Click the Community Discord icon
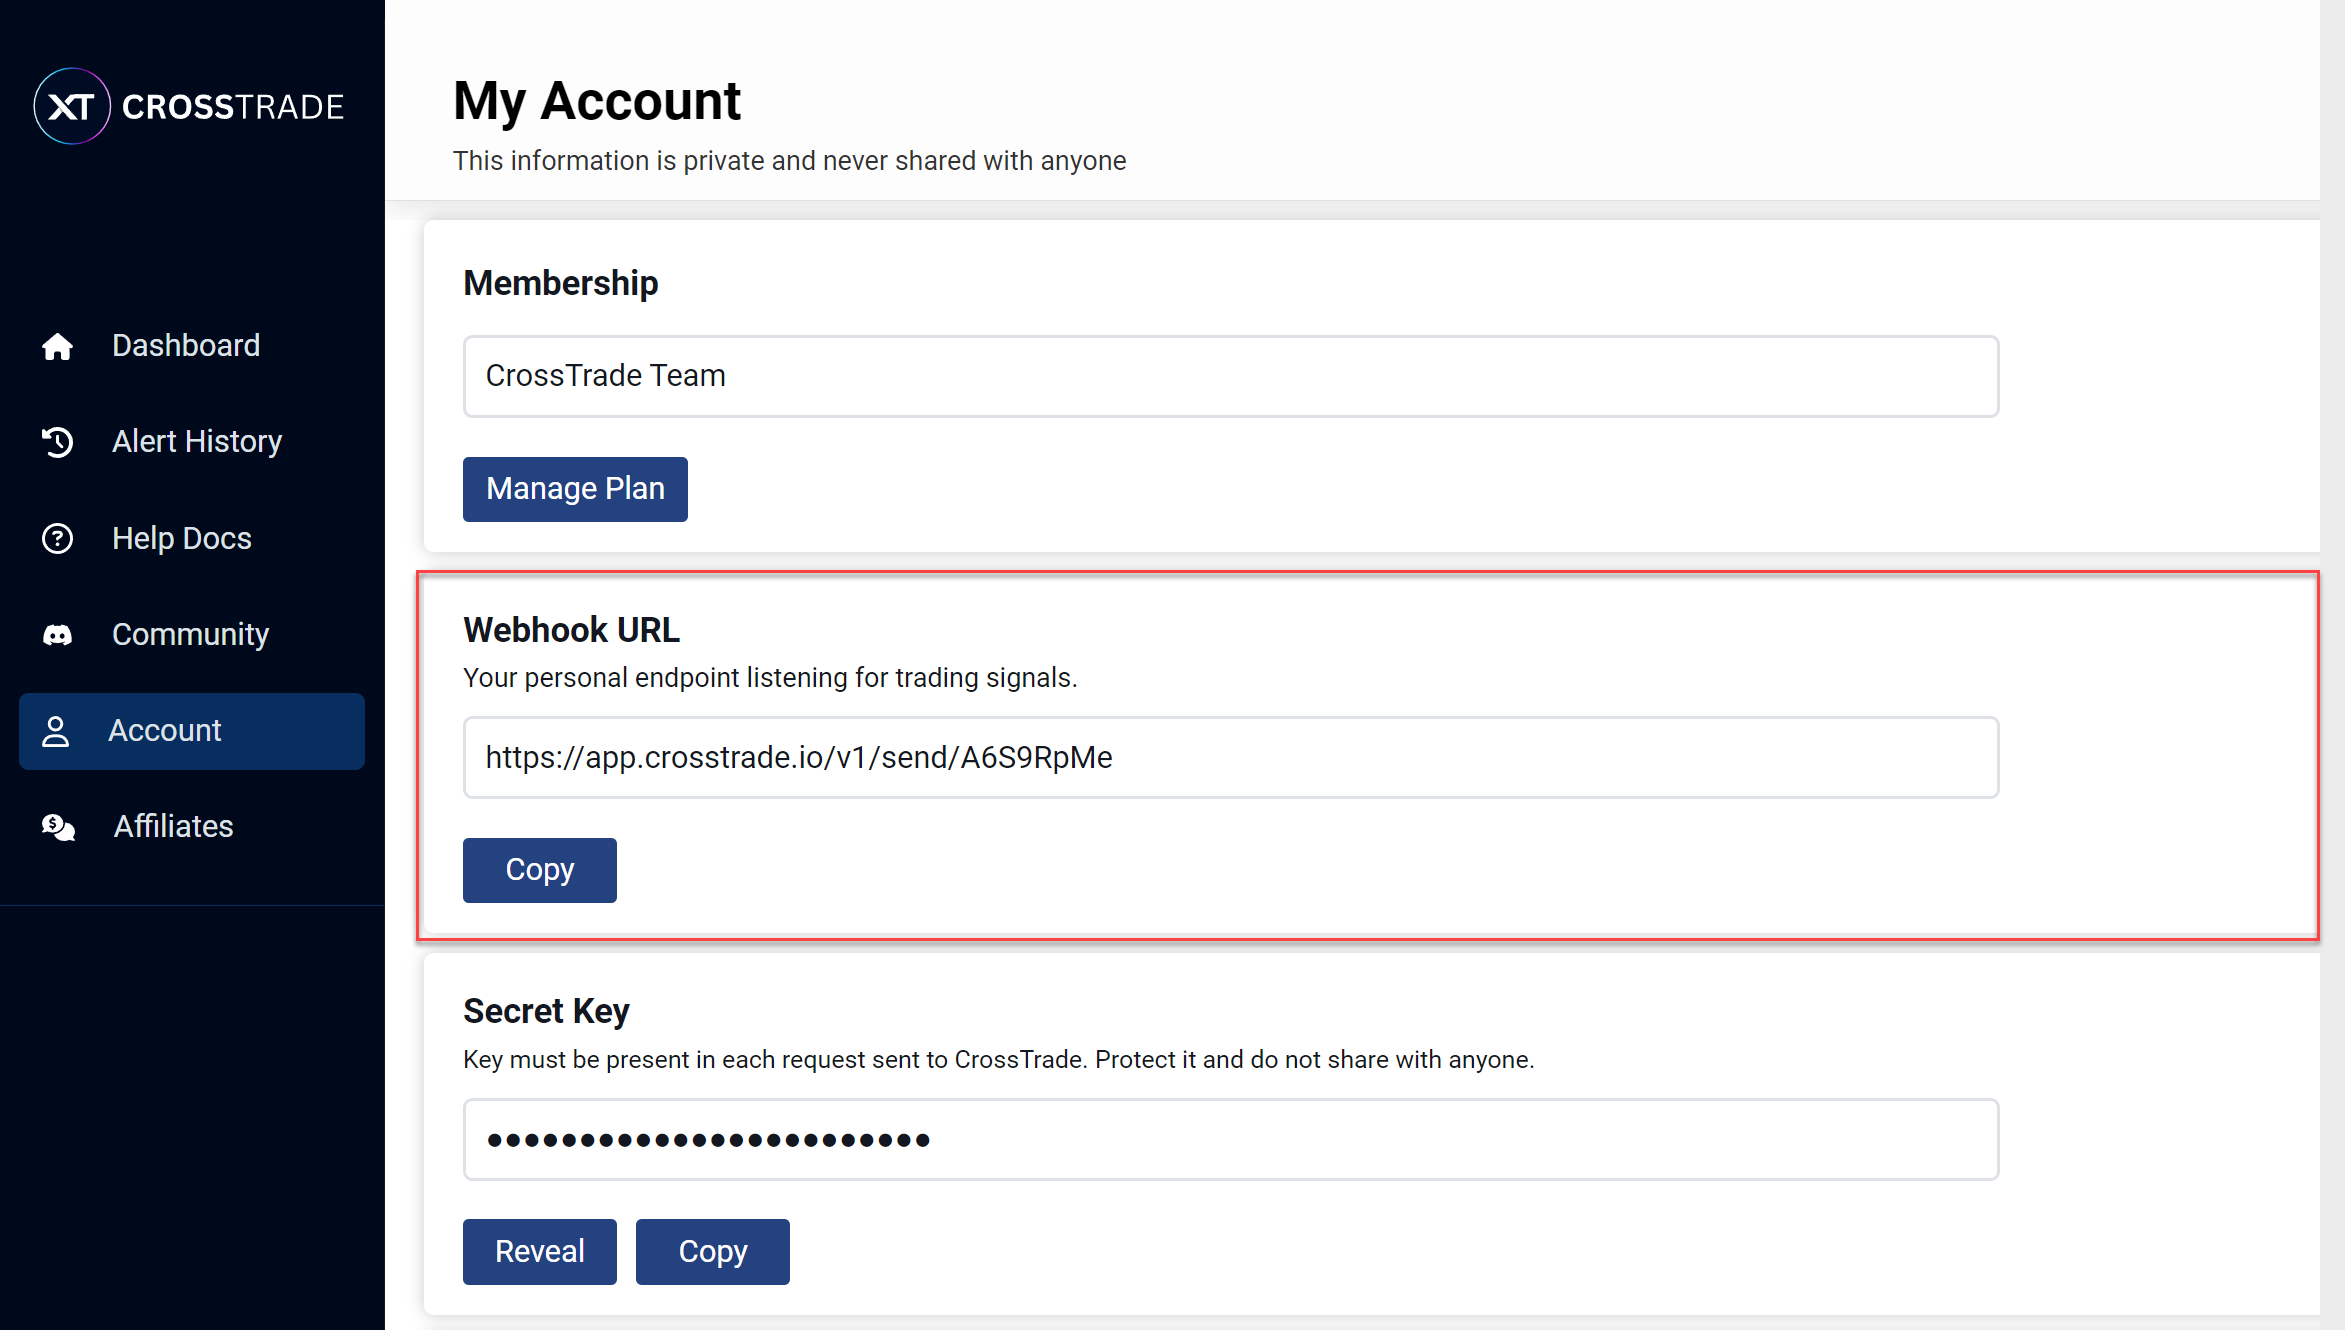The width and height of the screenshot is (2345, 1330). 57,635
